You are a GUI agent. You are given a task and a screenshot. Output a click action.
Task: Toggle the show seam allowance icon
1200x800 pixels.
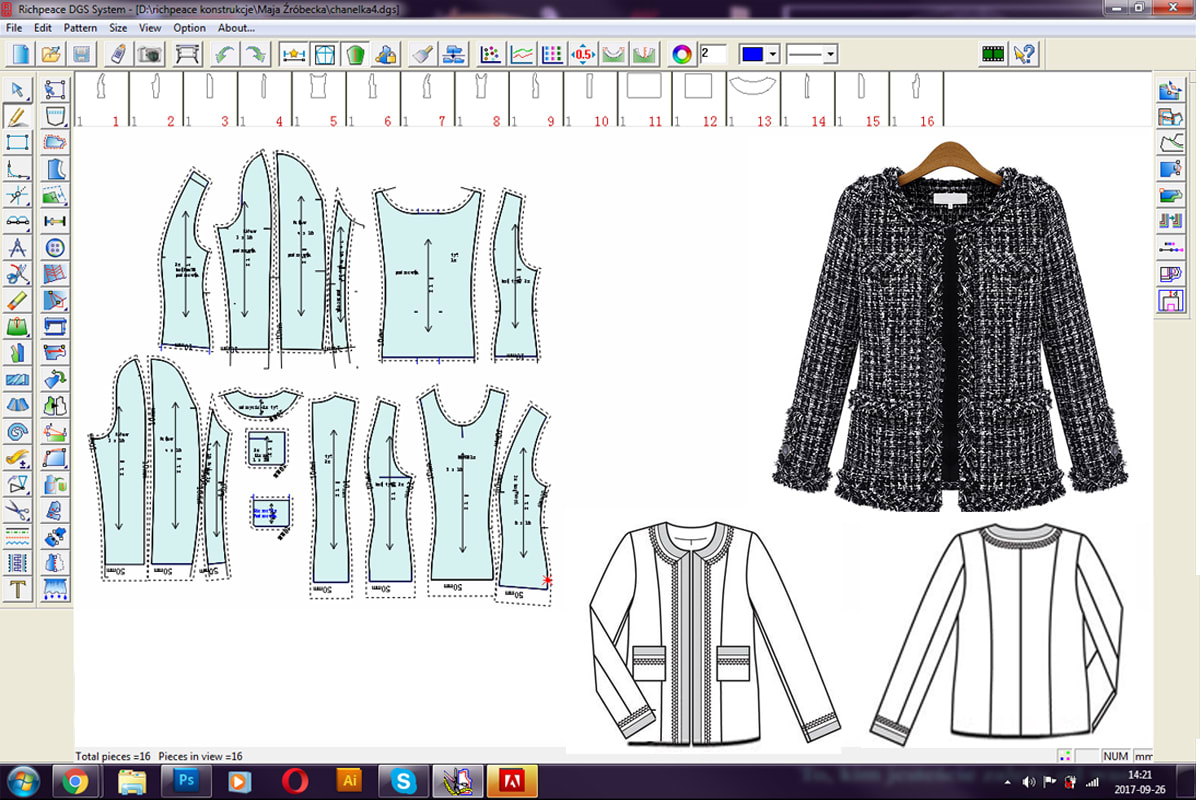(325, 54)
